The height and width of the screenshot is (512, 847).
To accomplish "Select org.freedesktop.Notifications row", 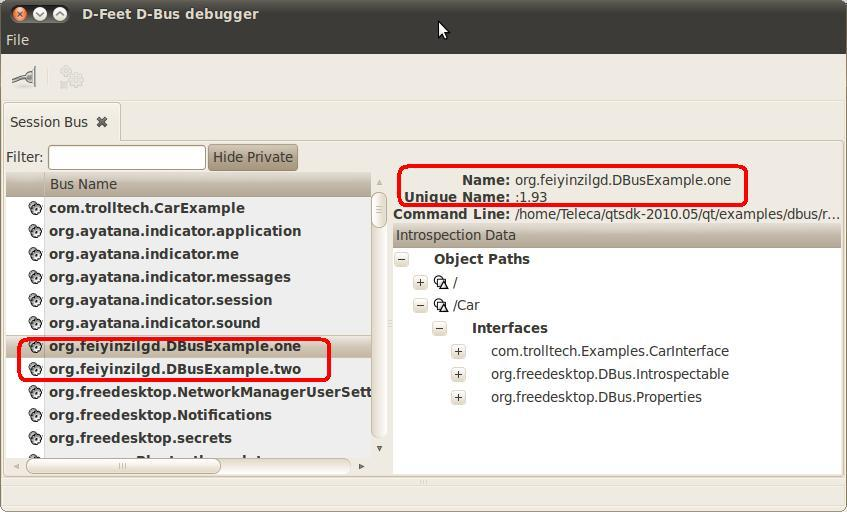I will [x=188, y=415].
